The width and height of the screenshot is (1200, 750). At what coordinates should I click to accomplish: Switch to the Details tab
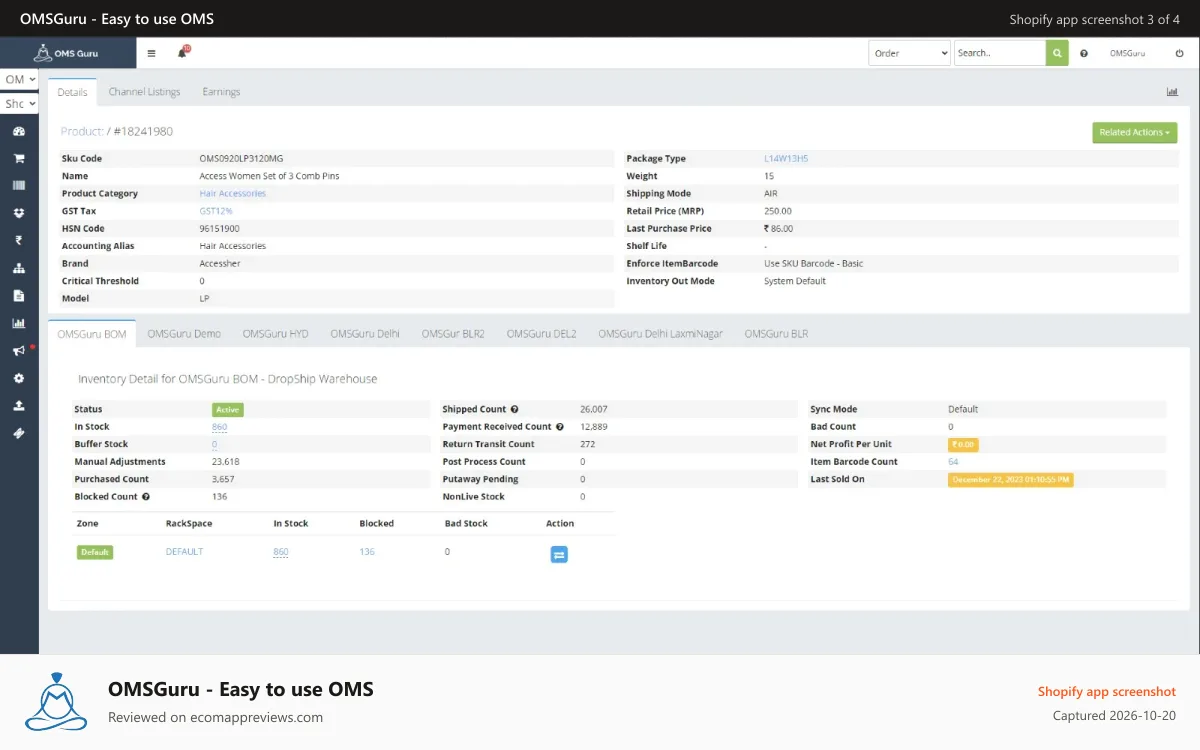pos(72,92)
